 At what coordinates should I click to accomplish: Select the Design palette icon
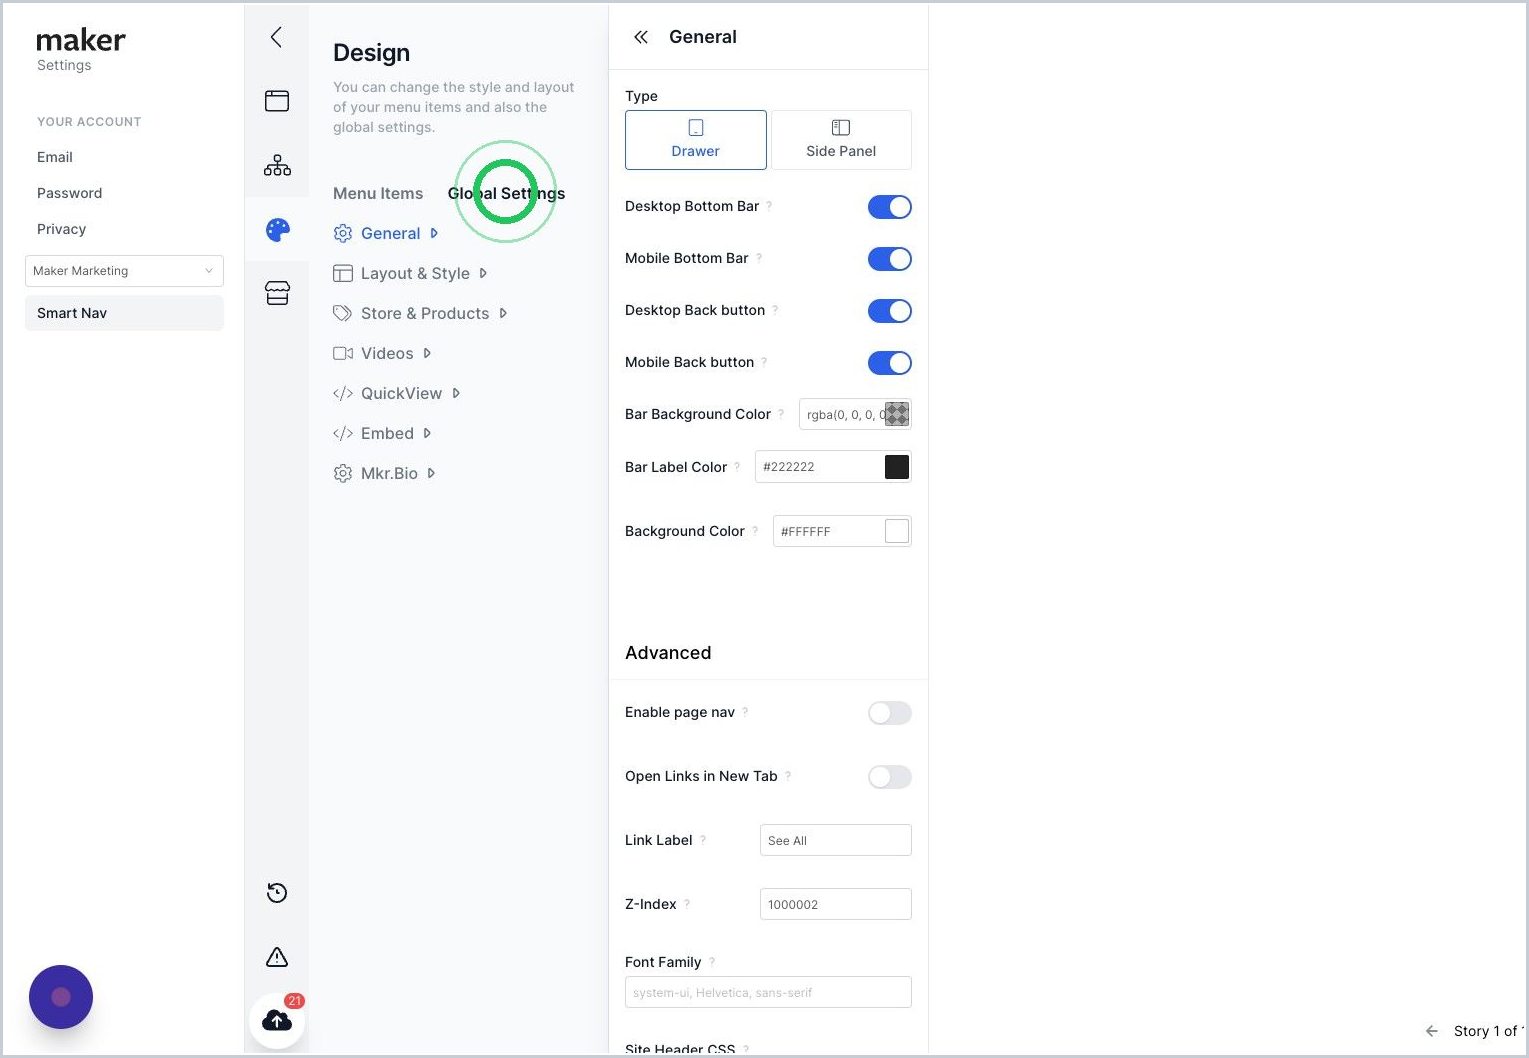click(277, 230)
